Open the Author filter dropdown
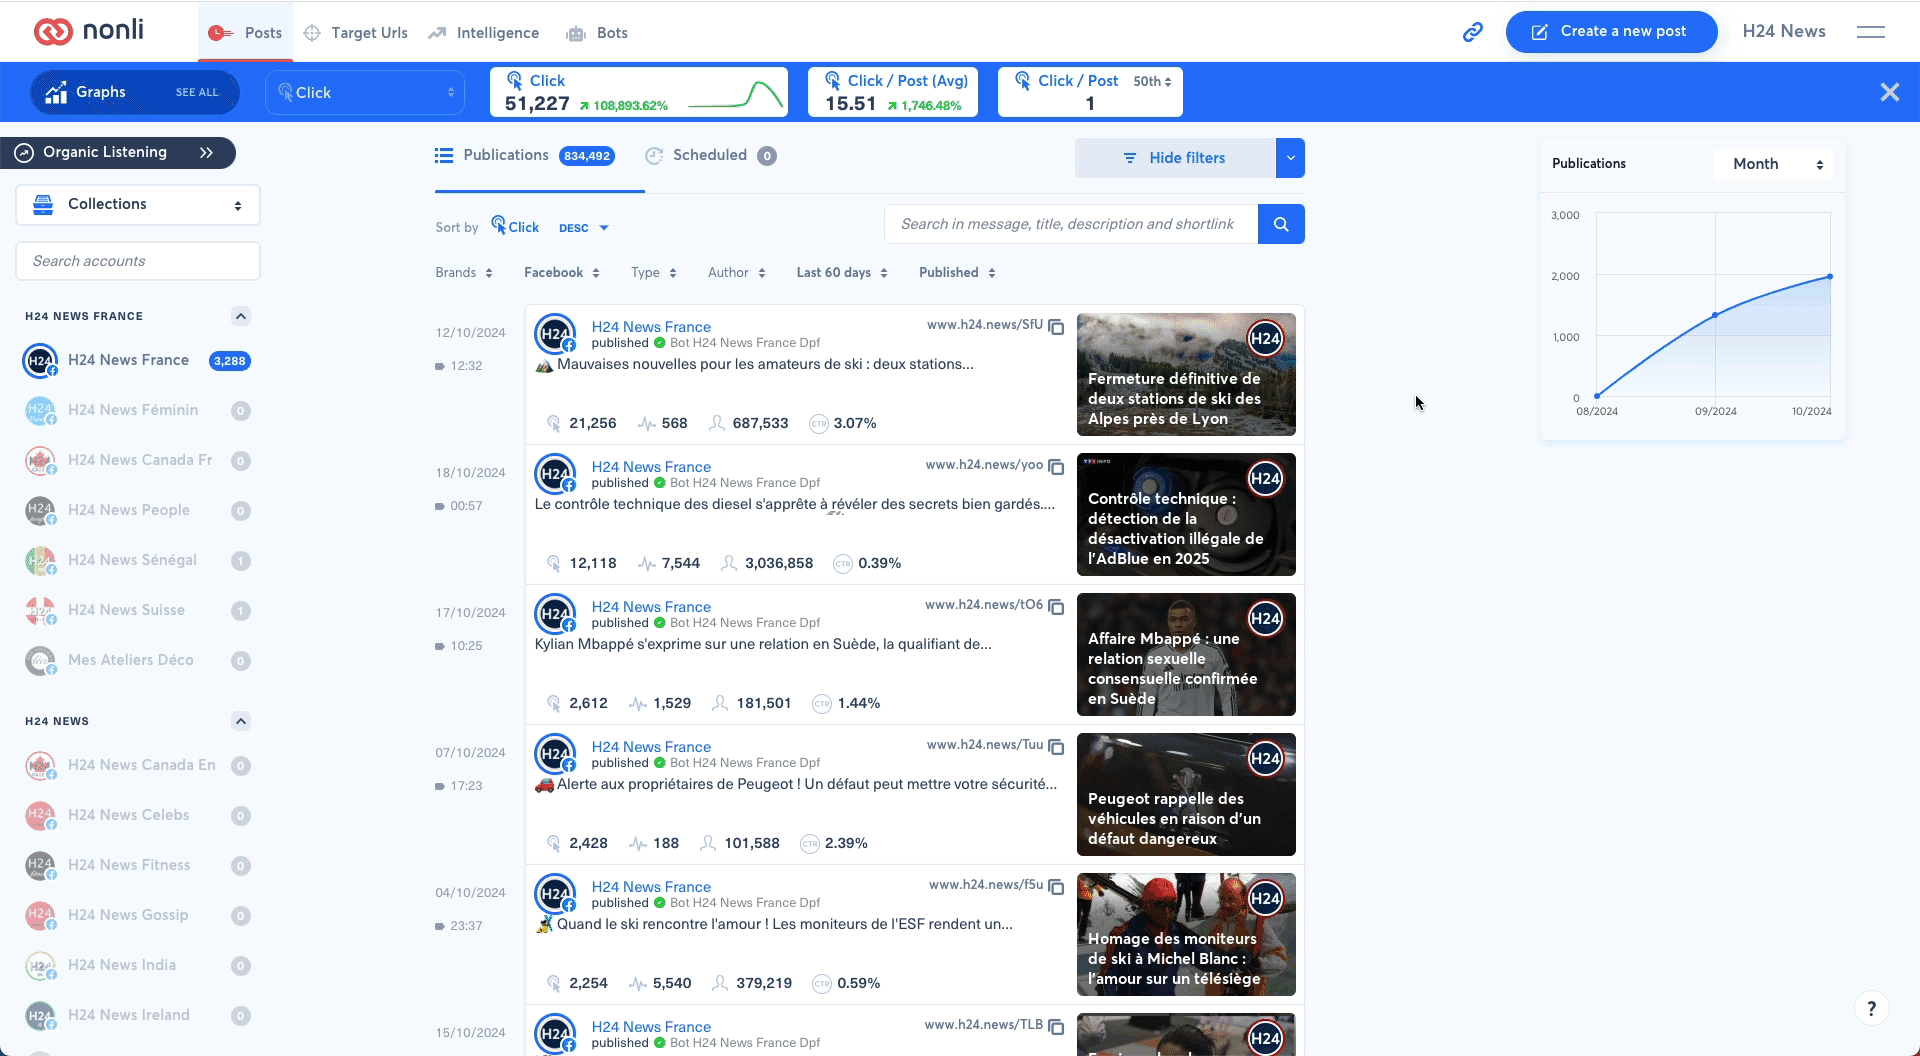Image resolution: width=1920 pixels, height=1056 pixels. pos(737,272)
